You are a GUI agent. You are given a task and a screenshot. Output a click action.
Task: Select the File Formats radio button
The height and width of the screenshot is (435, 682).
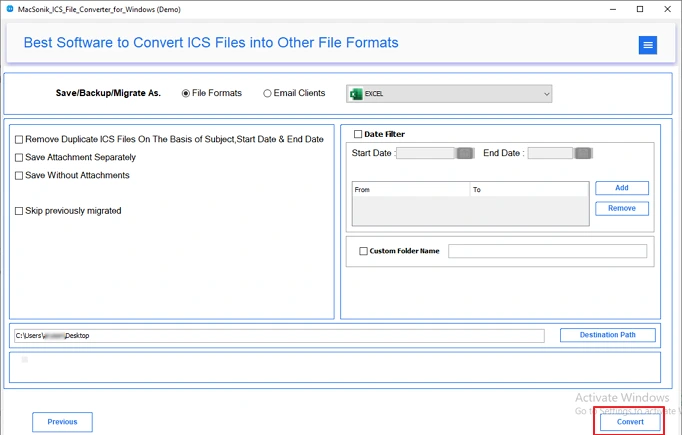(186, 94)
